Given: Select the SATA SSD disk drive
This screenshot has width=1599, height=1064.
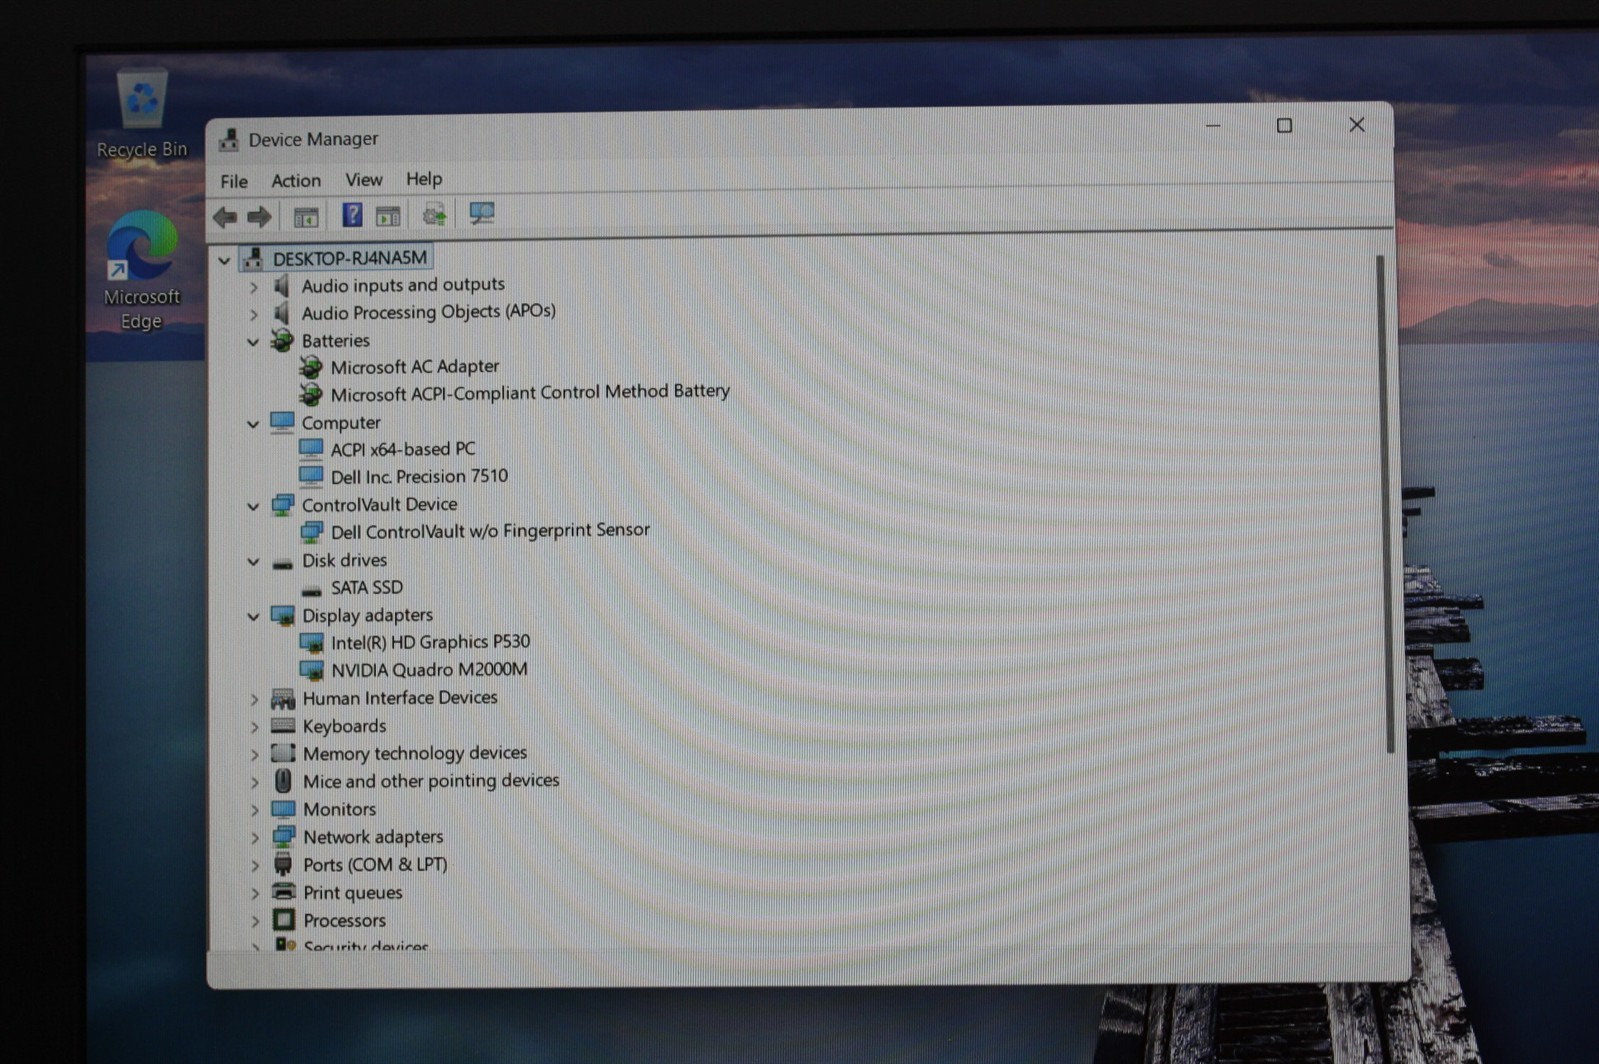Looking at the screenshot, I should tap(367, 588).
